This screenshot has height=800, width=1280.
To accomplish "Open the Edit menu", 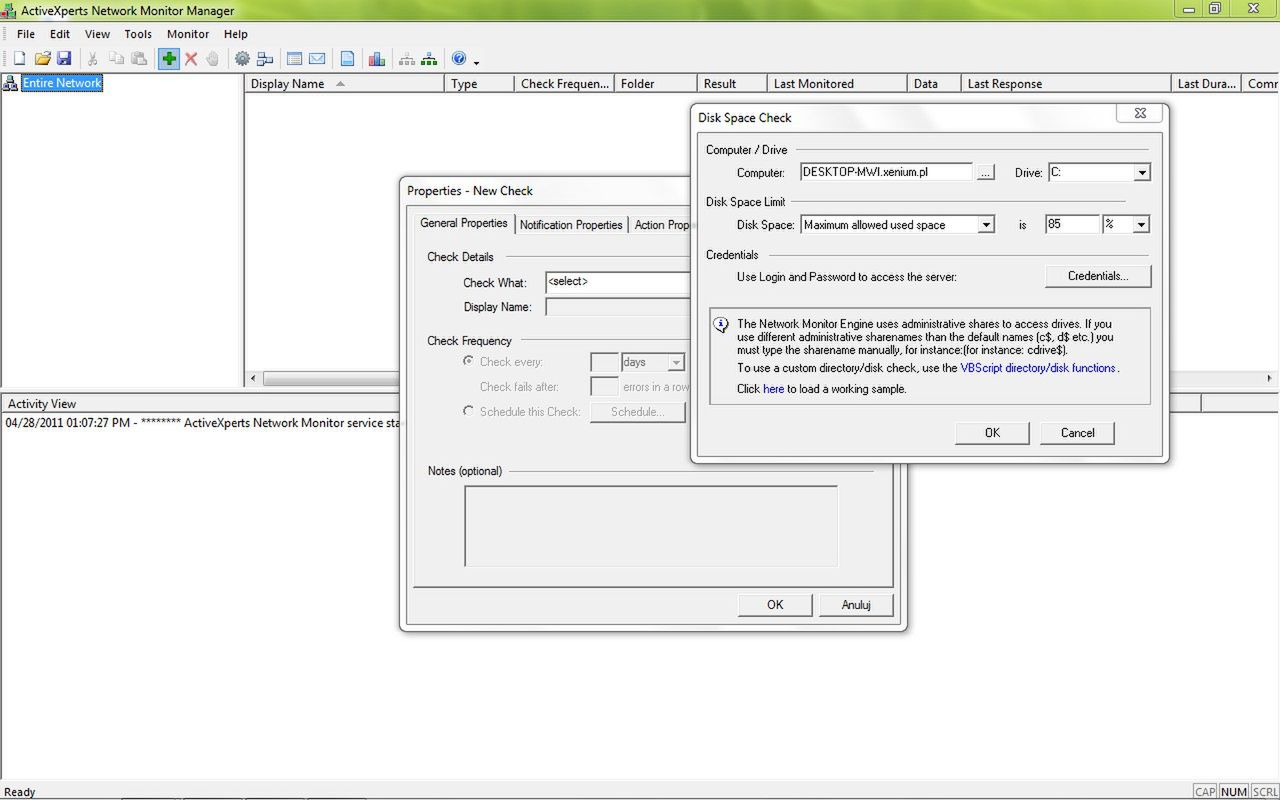I will (60, 34).
